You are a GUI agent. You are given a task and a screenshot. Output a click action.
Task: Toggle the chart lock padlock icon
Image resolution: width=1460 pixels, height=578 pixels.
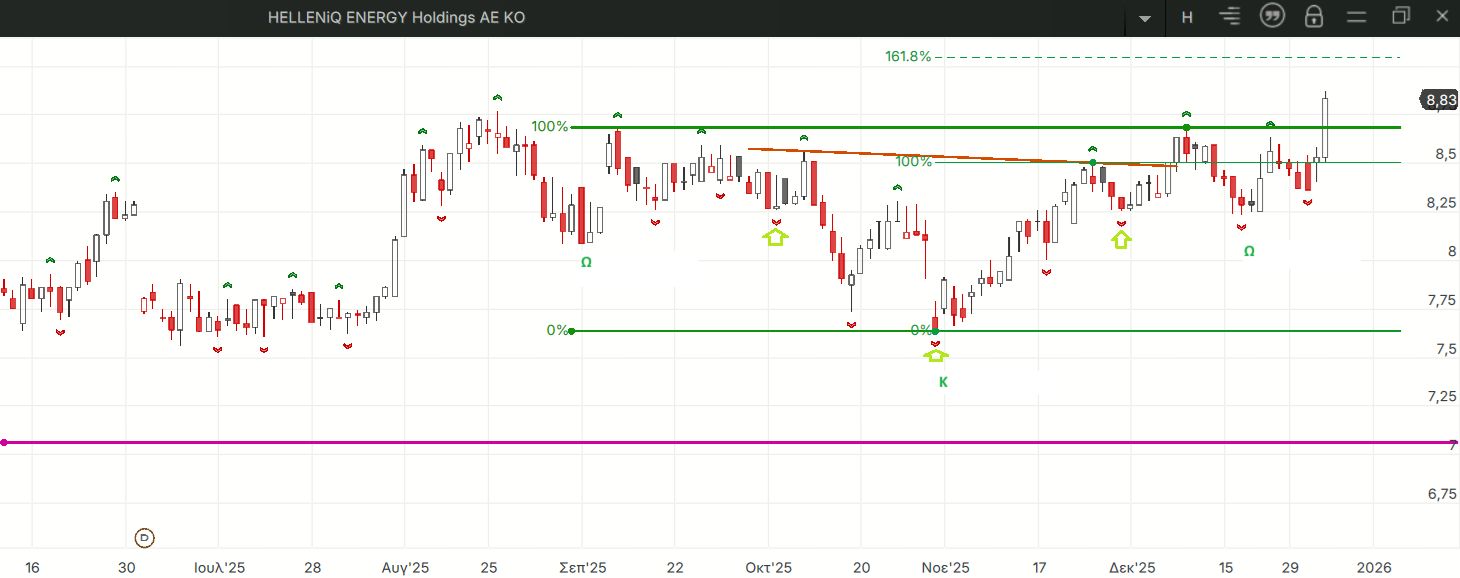(x=1314, y=17)
